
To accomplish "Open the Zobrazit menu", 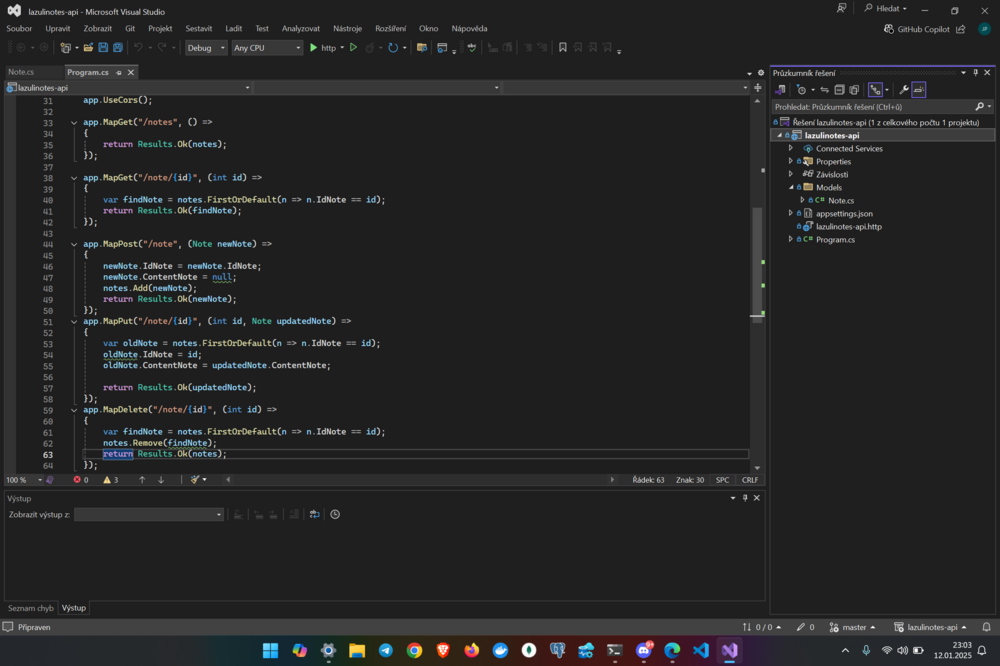I will pos(98,29).
